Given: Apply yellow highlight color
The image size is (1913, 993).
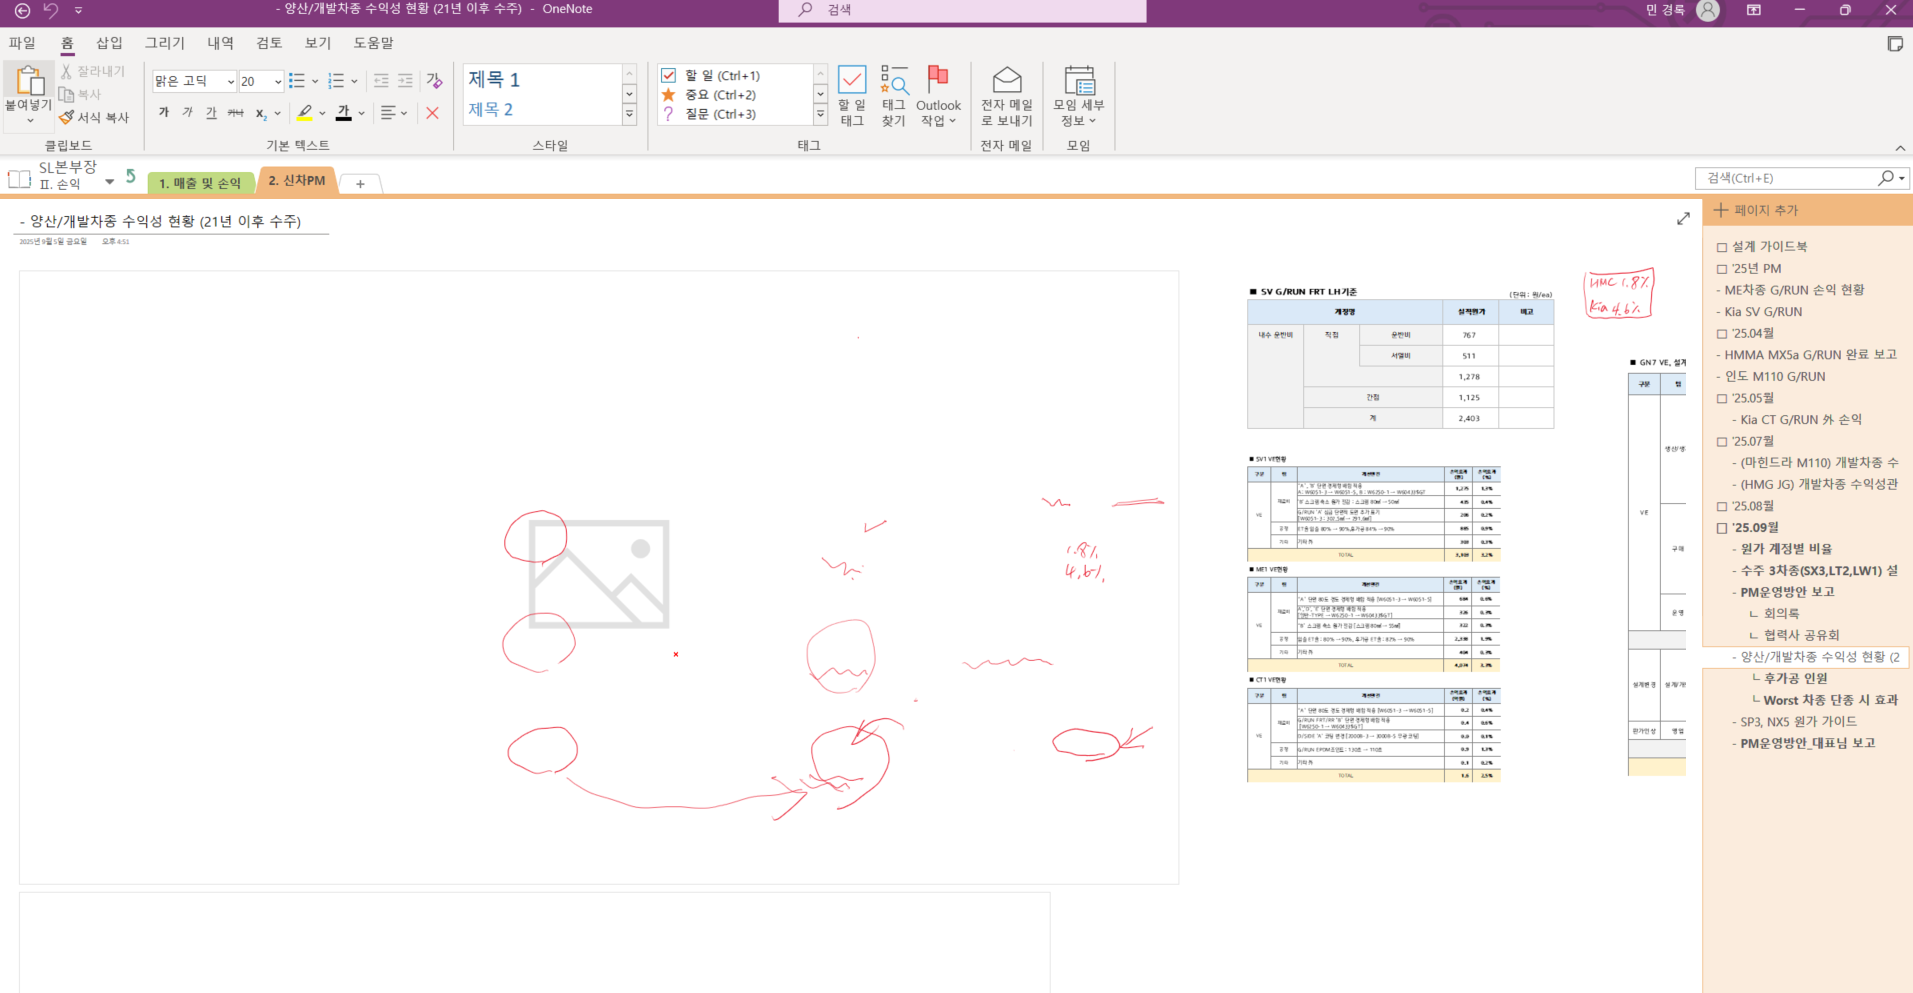Looking at the screenshot, I should pos(305,113).
